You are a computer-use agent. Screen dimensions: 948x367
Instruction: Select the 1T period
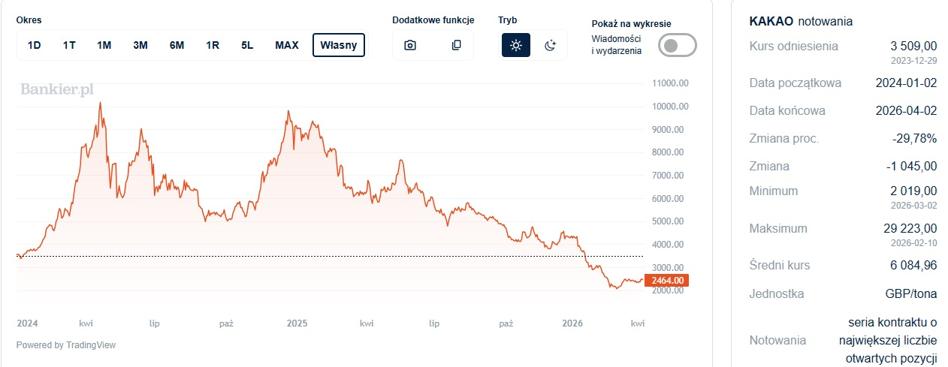coord(69,45)
